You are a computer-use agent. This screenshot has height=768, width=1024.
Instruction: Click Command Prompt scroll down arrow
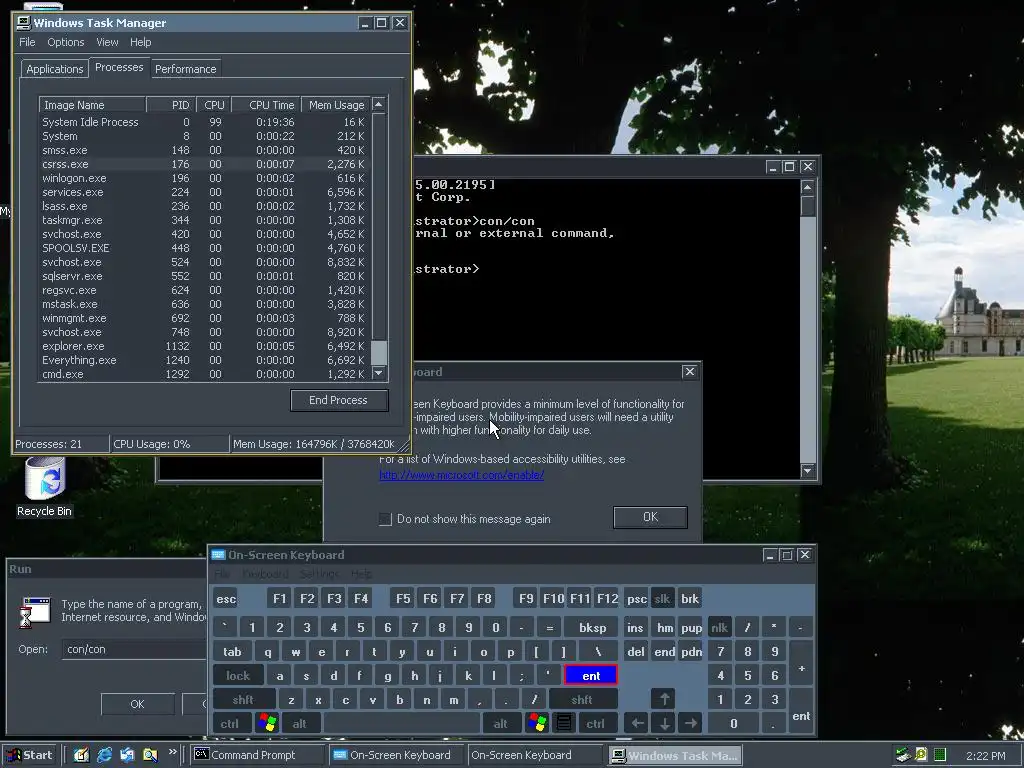tap(808, 471)
